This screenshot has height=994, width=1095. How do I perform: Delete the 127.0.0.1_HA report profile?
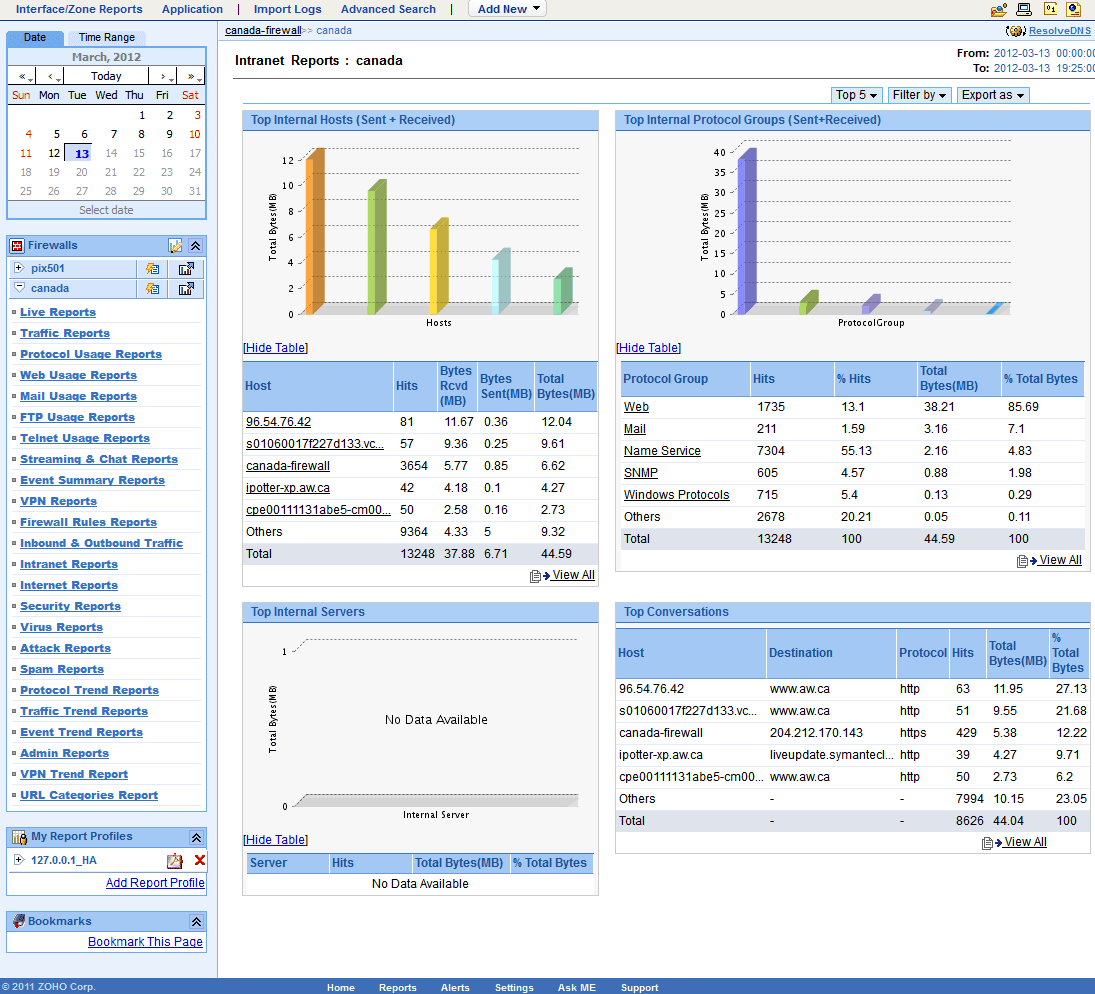(200, 860)
